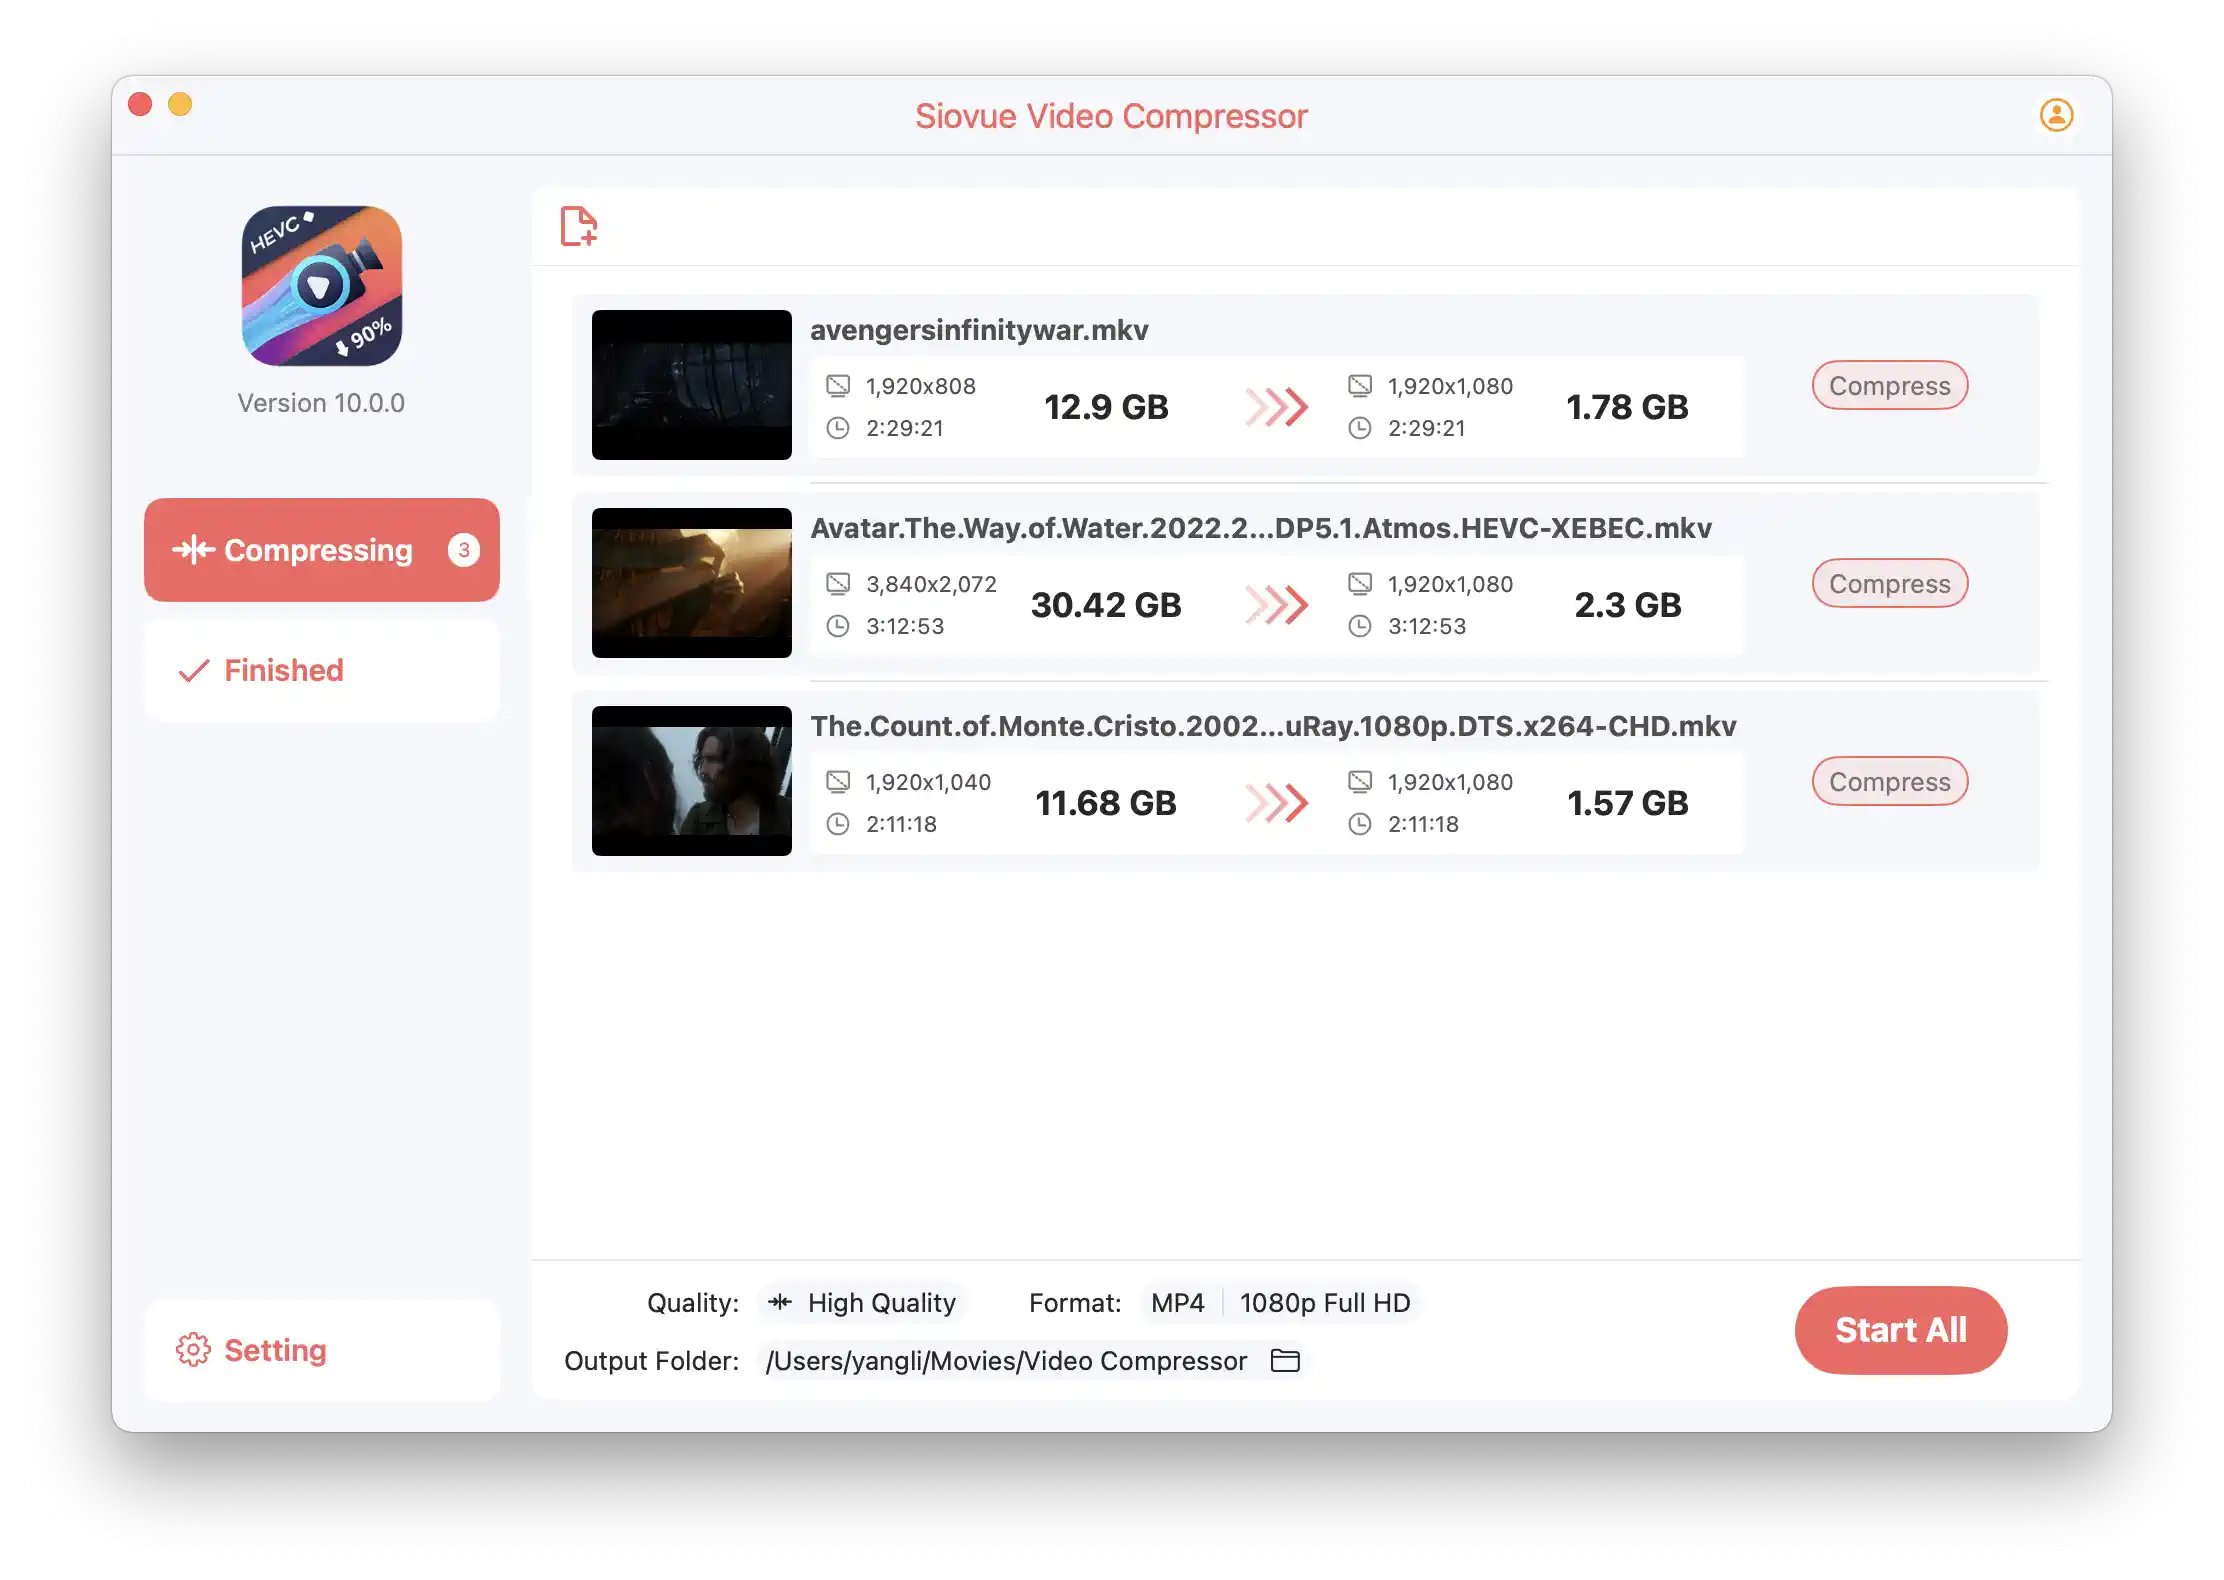Click output resolution icon beside 2.3 GB
This screenshot has width=2224, height=1580.
(1360, 583)
